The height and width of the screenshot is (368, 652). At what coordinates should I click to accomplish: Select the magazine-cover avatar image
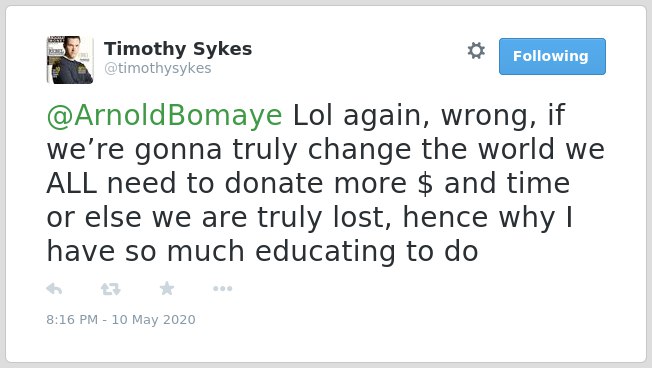(70, 60)
